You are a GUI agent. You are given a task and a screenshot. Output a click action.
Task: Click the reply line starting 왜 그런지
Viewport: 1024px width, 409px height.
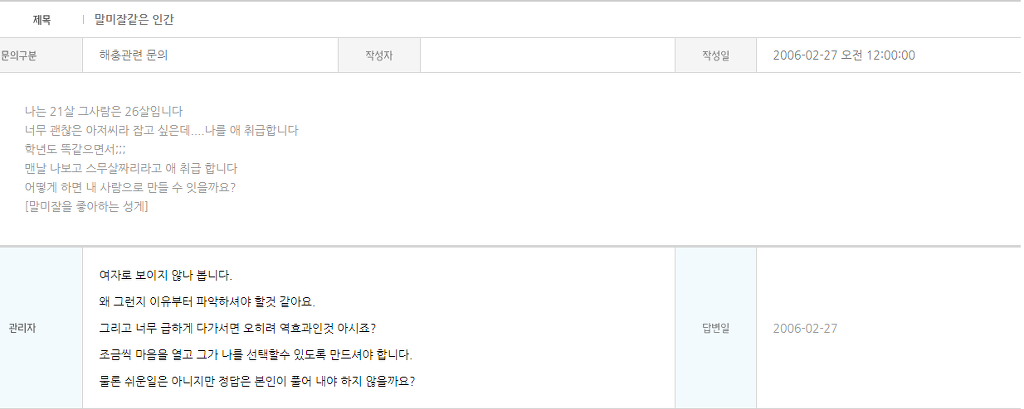click(x=213, y=301)
